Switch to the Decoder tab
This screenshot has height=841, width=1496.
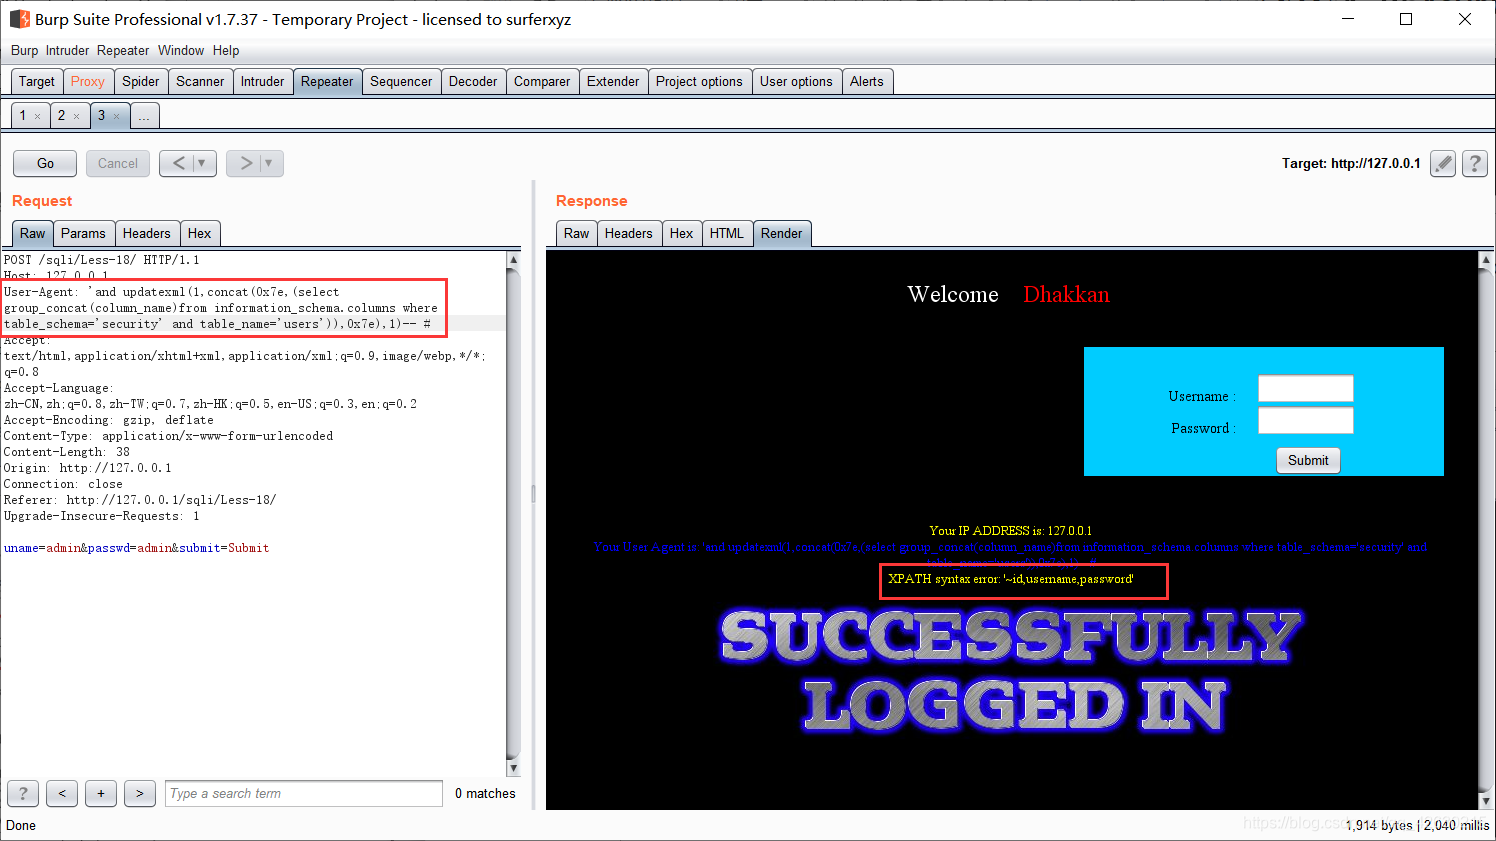tap(473, 81)
